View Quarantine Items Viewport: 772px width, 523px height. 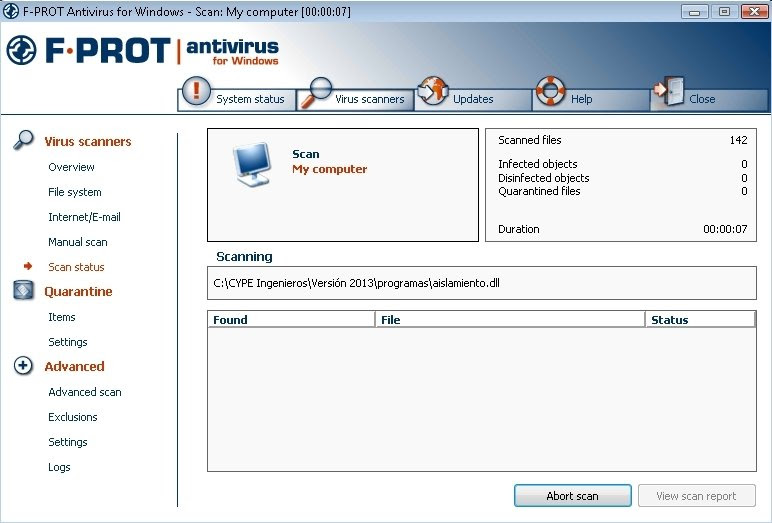tap(62, 317)
